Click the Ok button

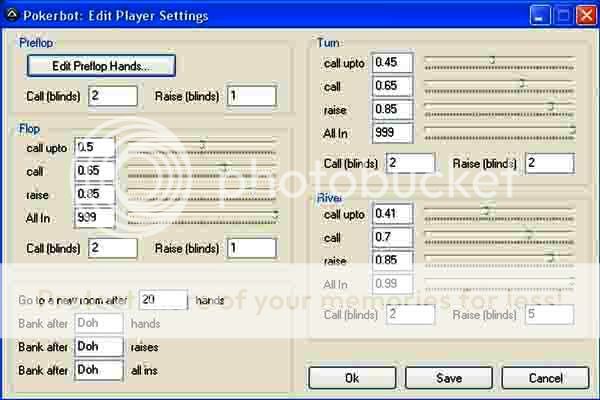click(x=352, y=378)
